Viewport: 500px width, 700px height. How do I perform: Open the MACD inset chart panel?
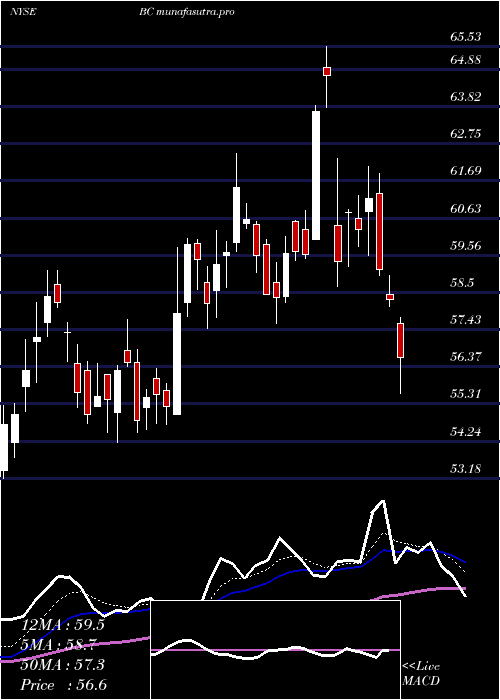click(x=275, y=650)
